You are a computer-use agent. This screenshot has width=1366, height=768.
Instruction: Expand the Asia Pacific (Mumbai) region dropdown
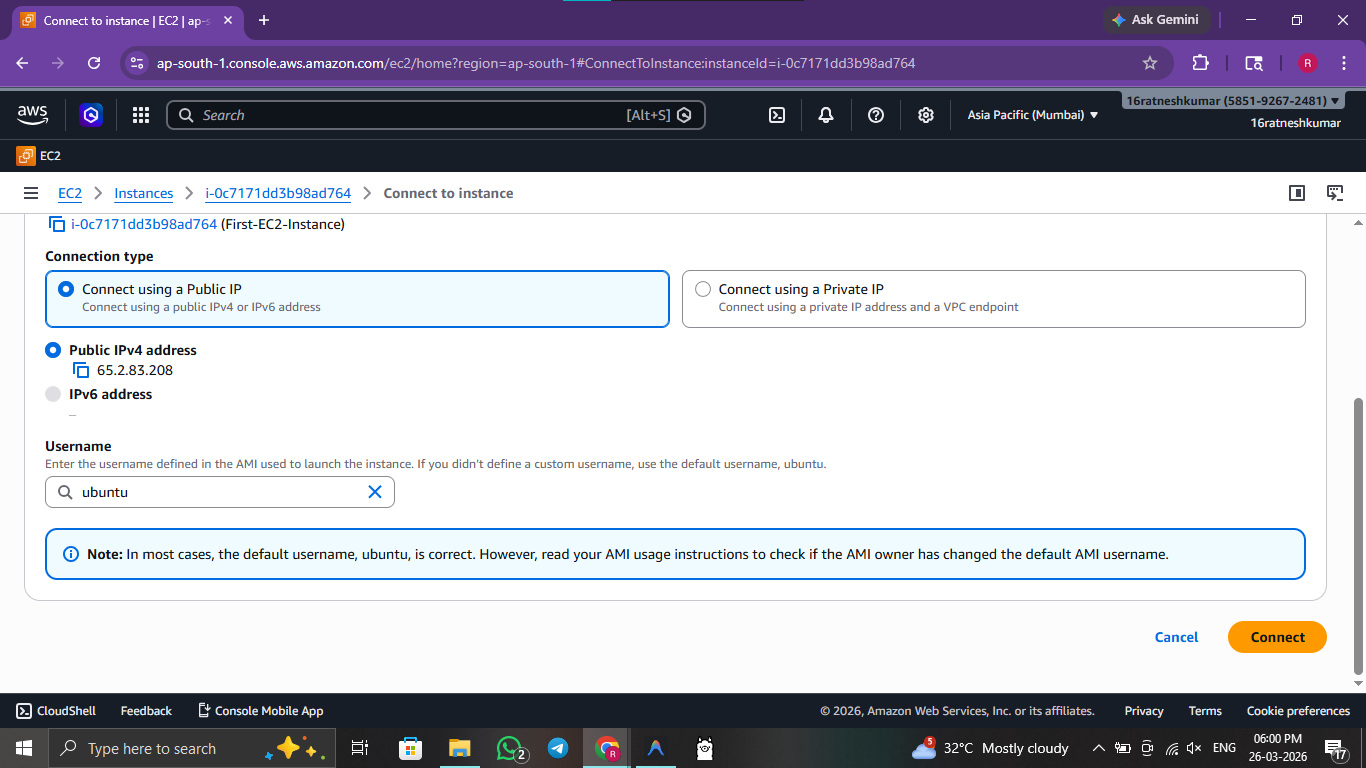(x=1033, y=115)
